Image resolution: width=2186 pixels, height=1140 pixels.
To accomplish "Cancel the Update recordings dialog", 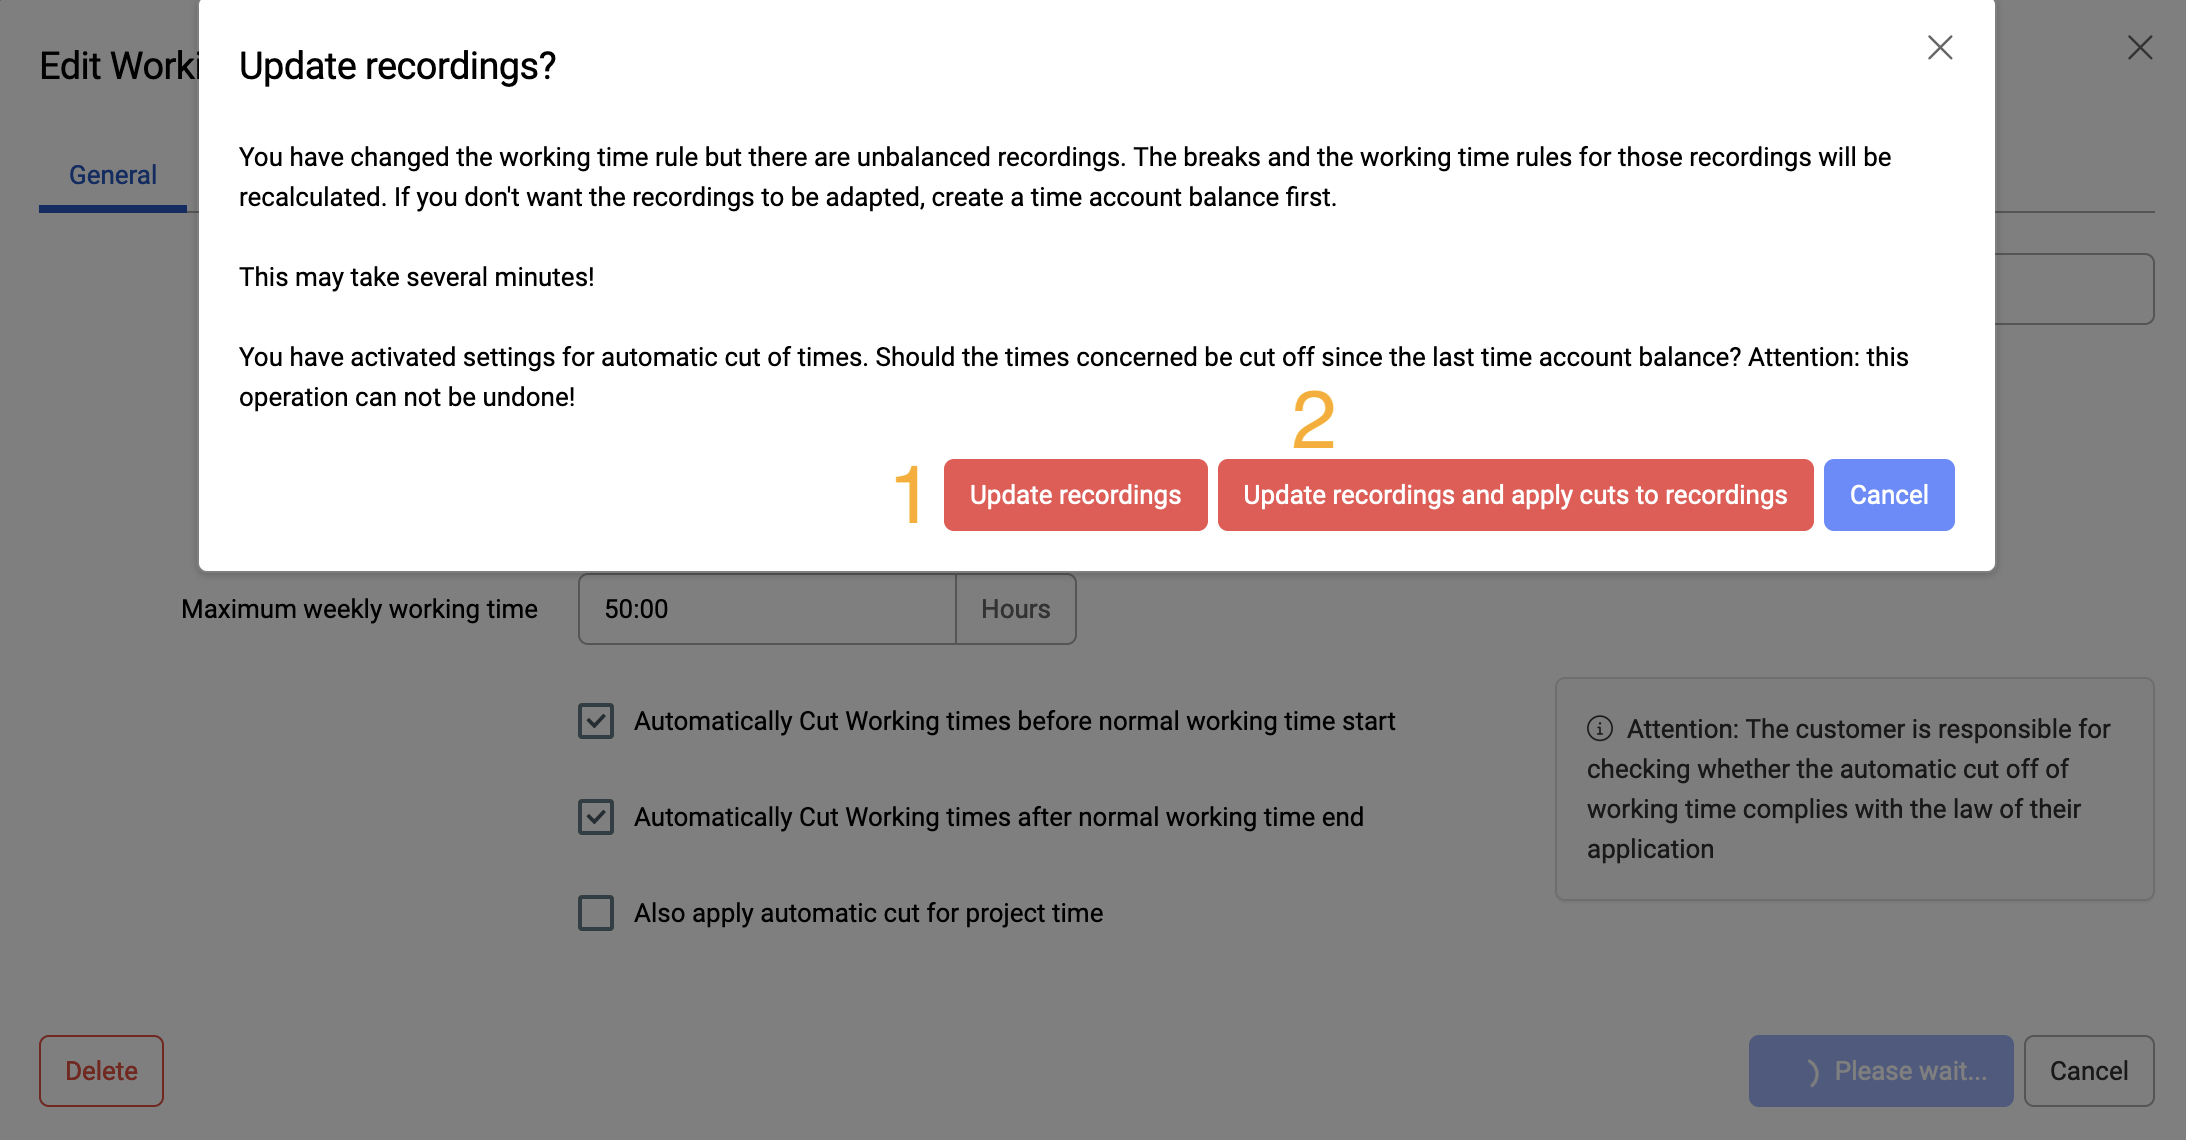I will (1888, 495).
